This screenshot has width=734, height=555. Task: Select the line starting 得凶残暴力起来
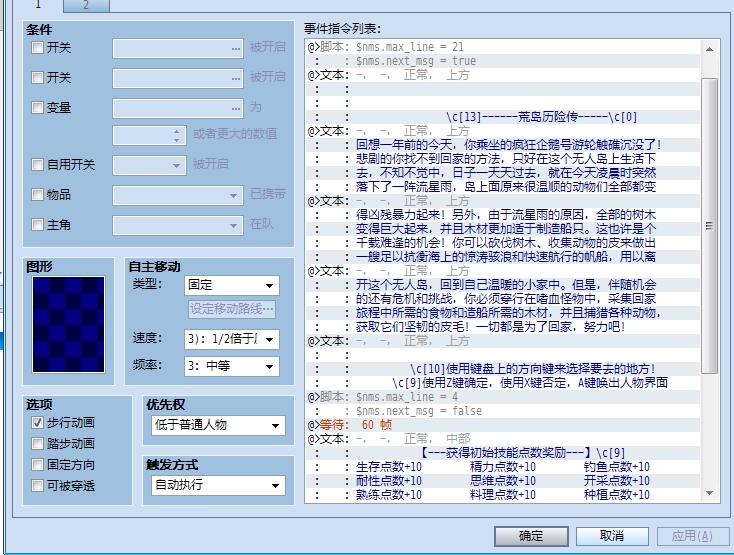(503, 215)
